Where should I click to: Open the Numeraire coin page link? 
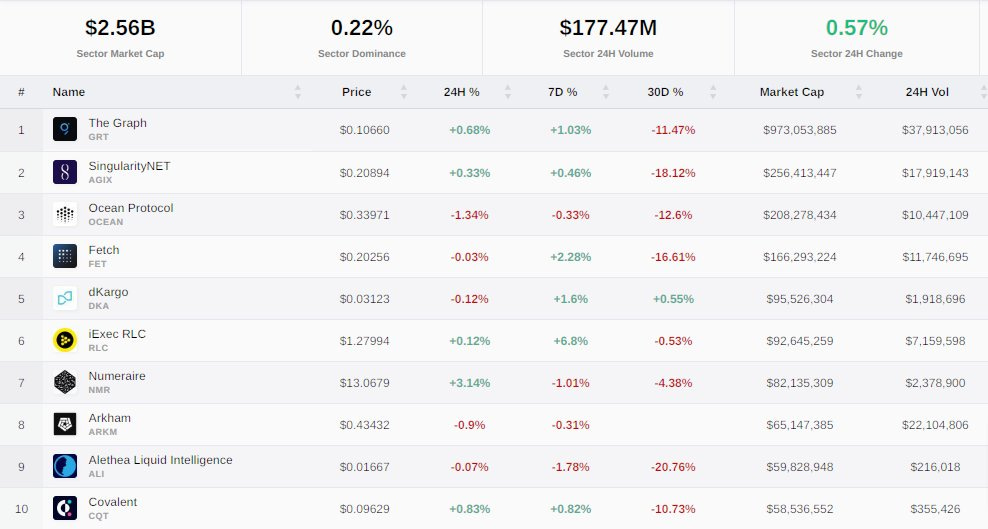[x=117, y=376]
